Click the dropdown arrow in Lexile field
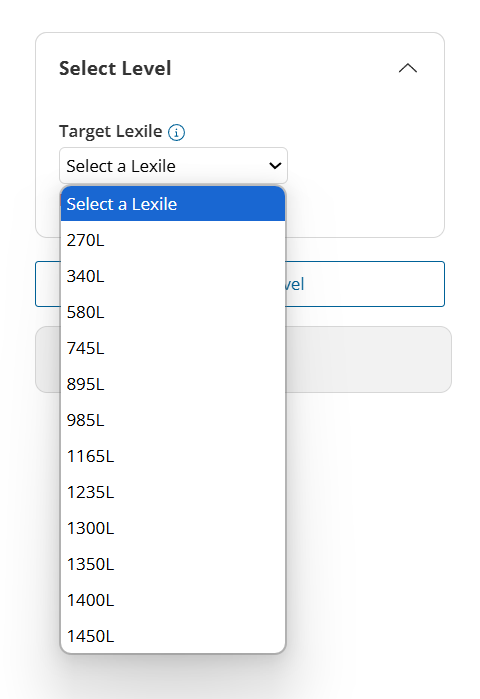Image resolution: width=480 pixels, height=699 pixels. pyautogui.click(x=275, y=166)
